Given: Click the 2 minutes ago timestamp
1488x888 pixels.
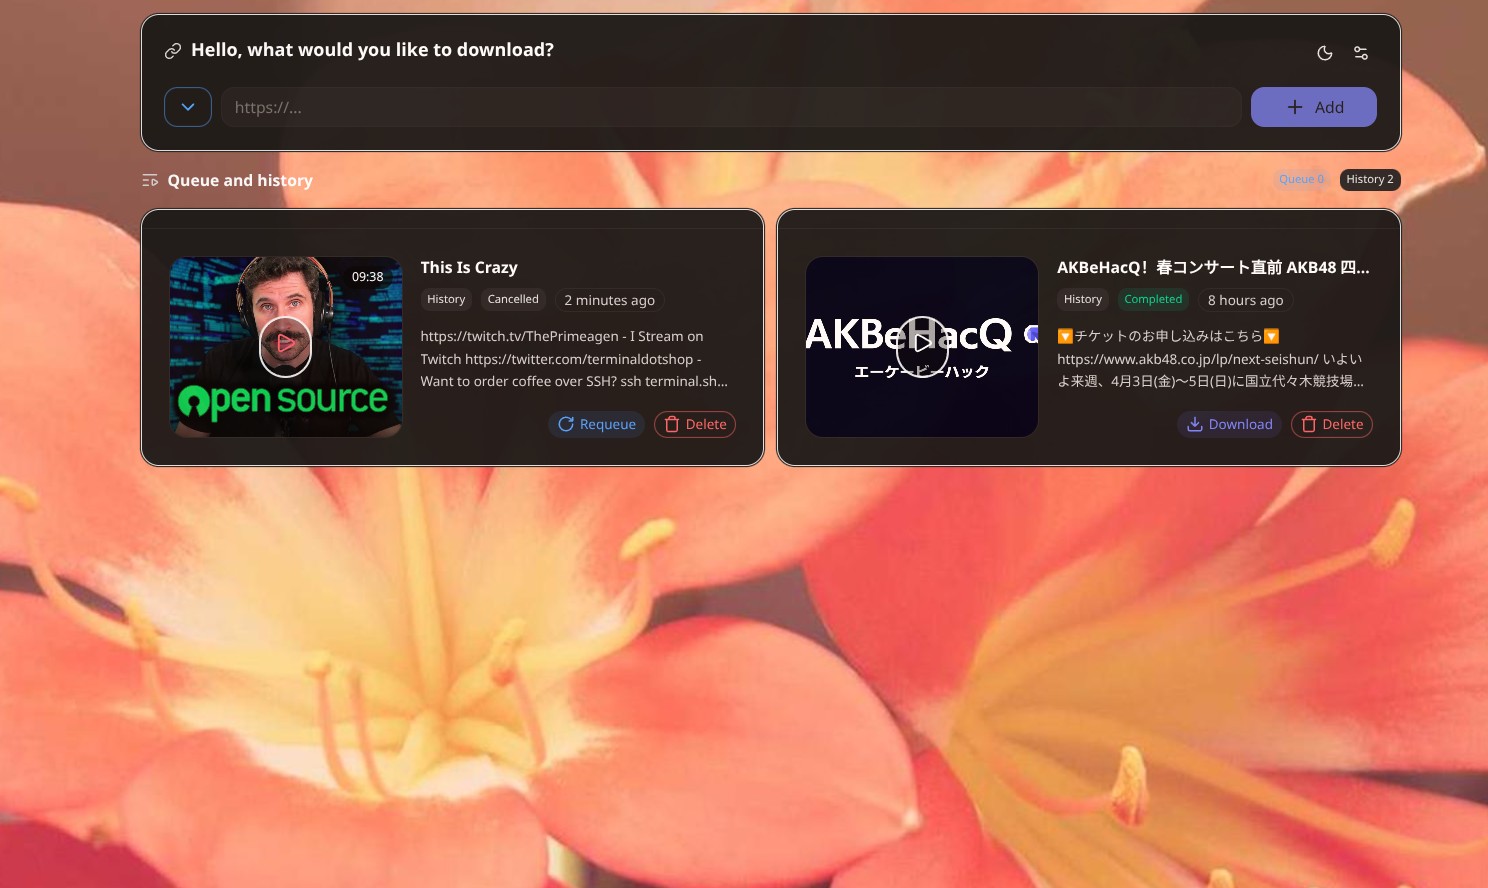Looking at the screenshot, I should pos(609,300).
